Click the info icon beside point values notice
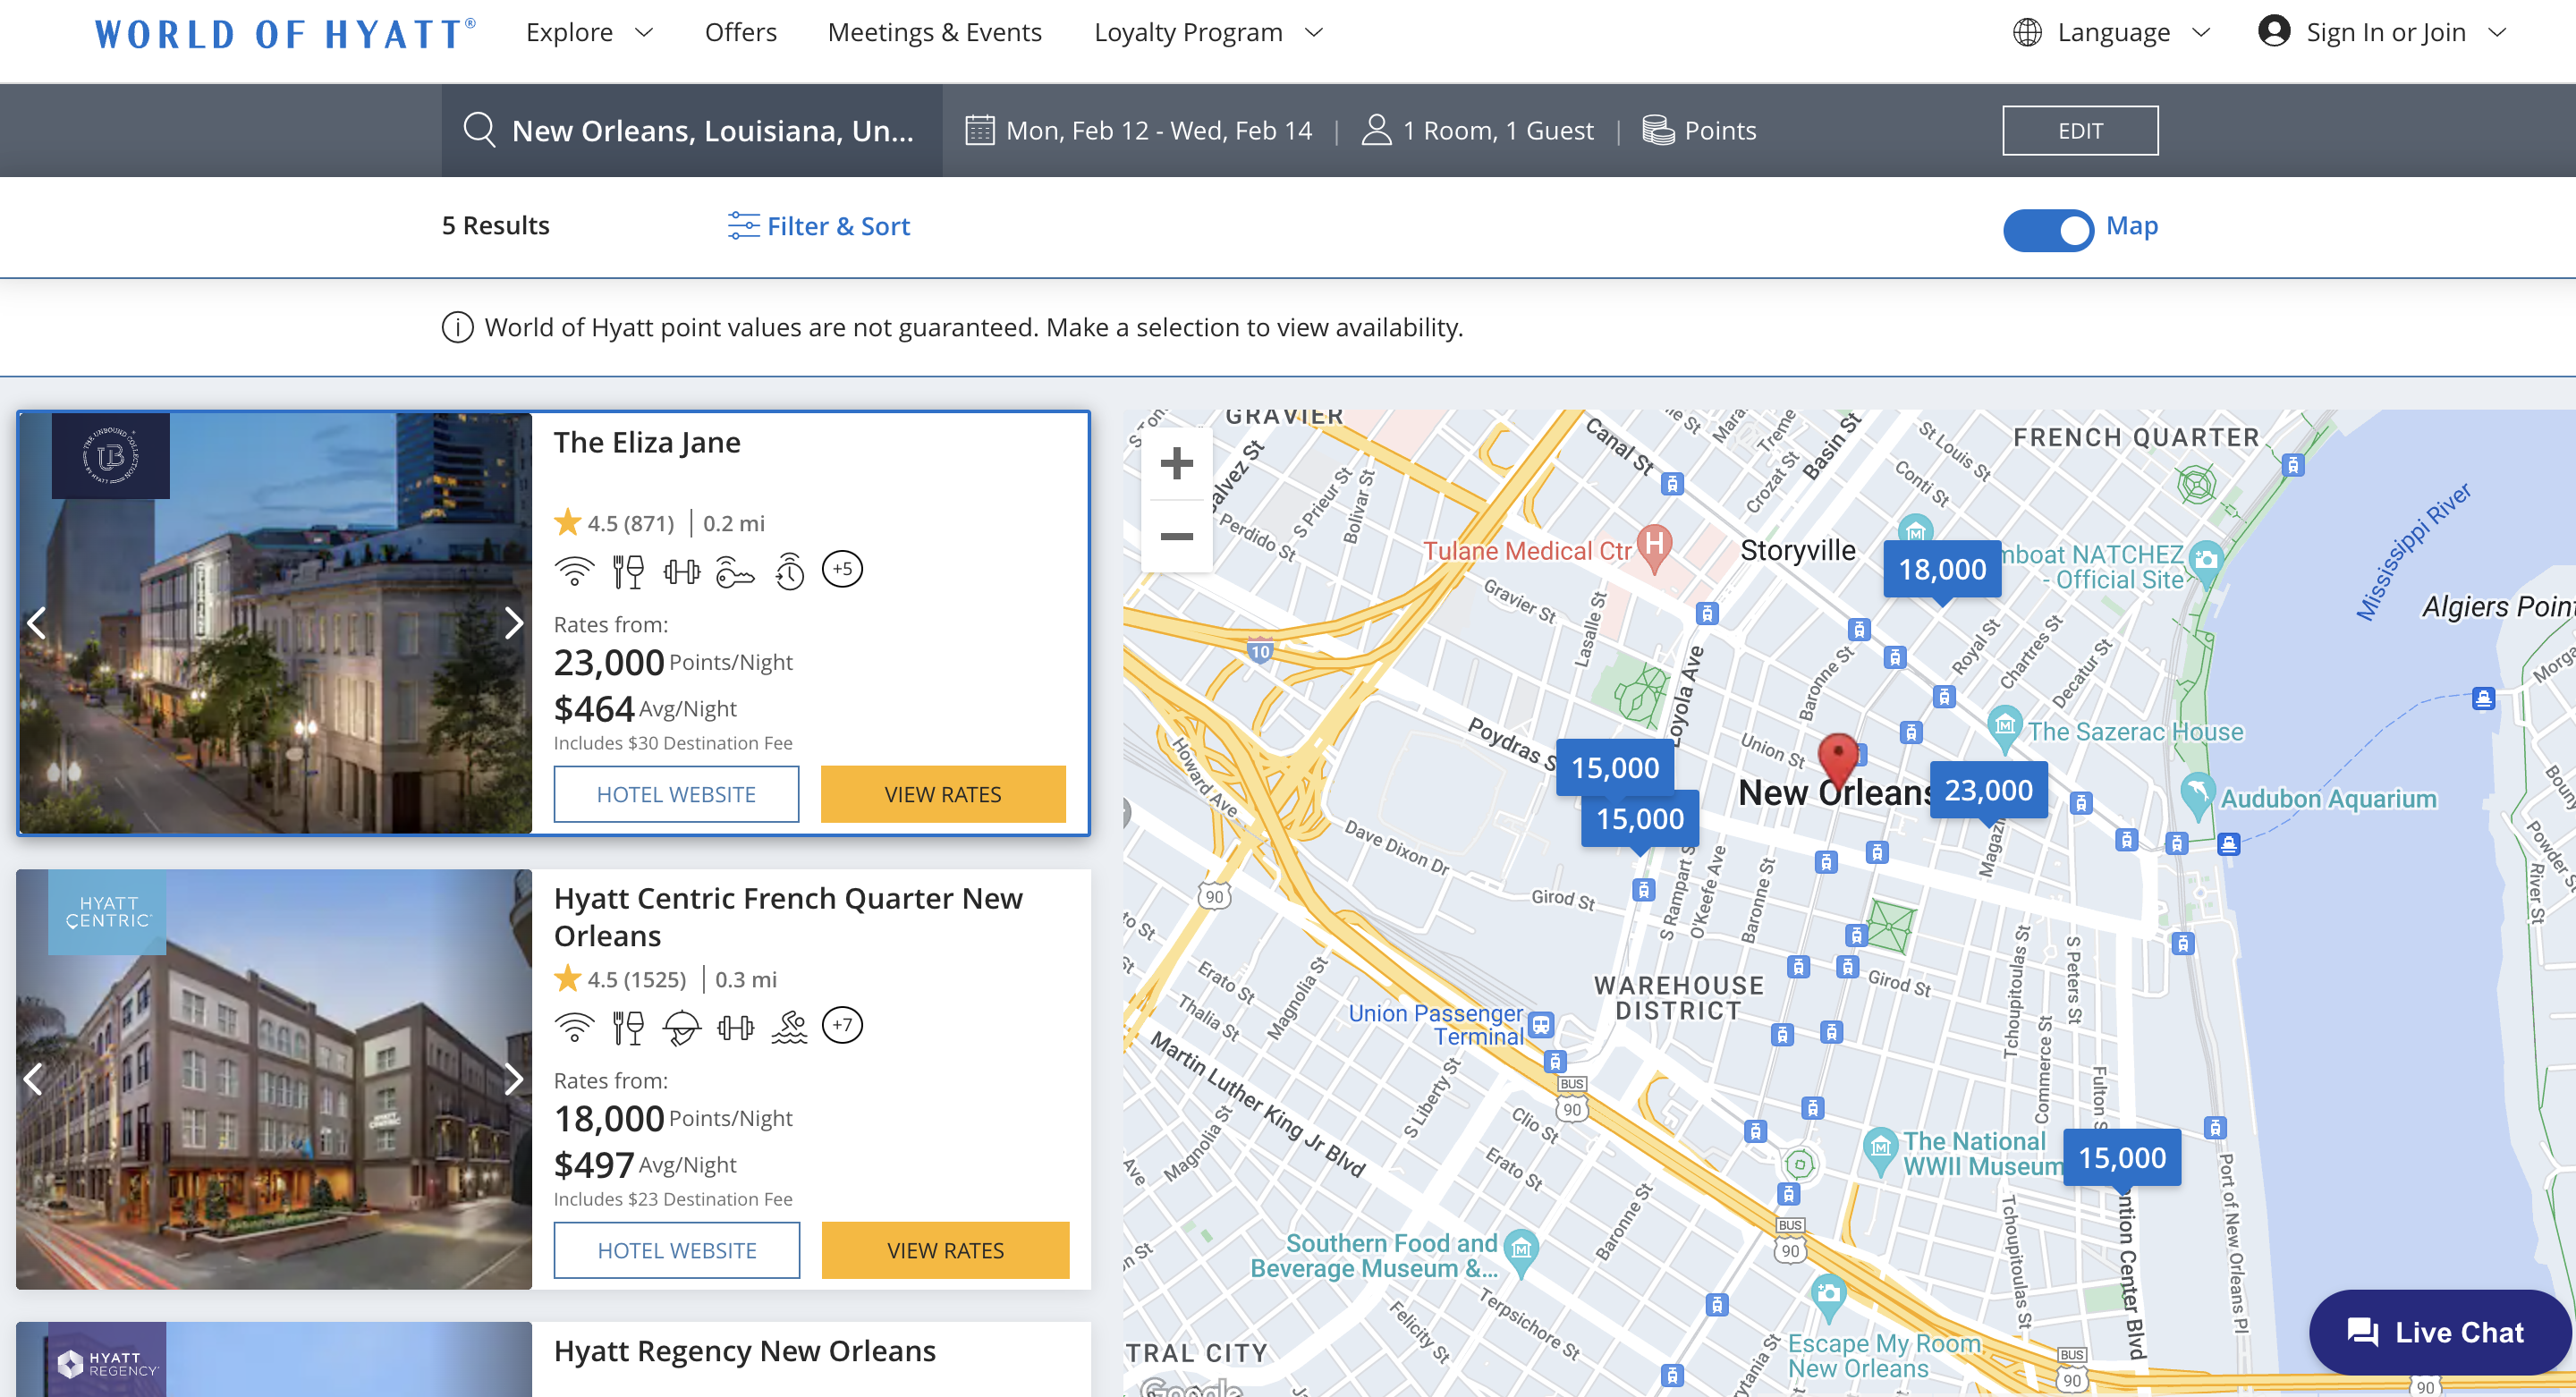The height and width of the screenshot is (1397, 2576). click(457, 327)
